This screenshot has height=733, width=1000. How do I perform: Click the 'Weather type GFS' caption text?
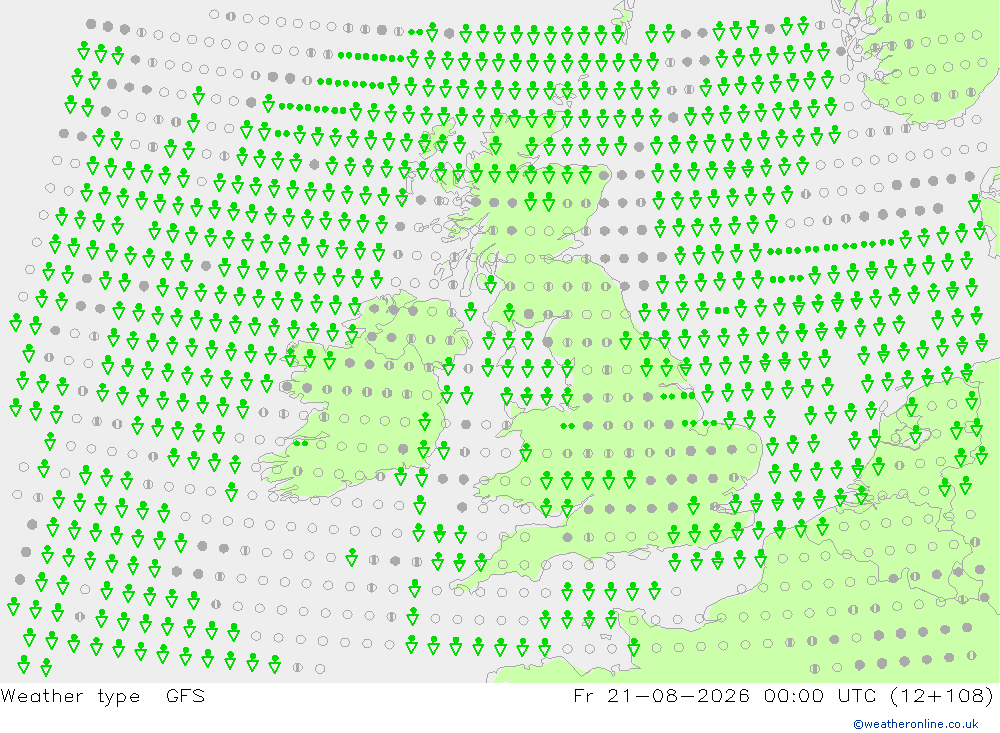pos(103,695)
